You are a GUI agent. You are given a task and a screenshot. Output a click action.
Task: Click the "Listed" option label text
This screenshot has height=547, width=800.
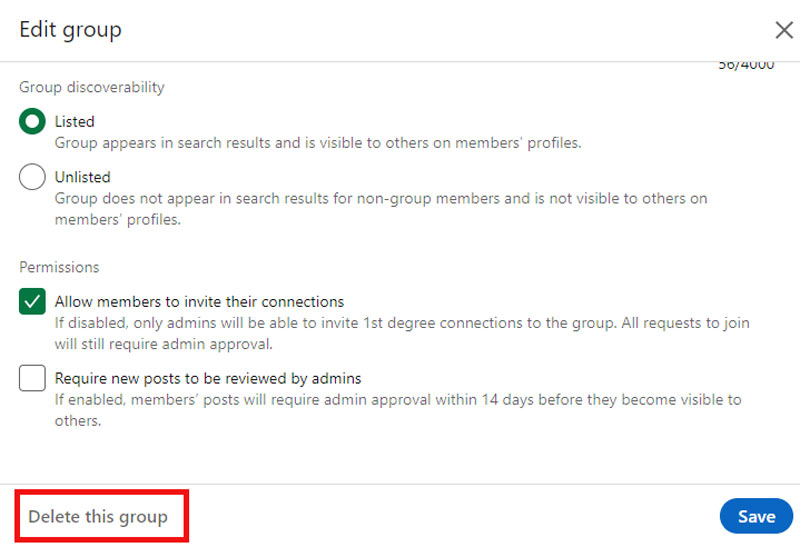(x=75, y=121)
